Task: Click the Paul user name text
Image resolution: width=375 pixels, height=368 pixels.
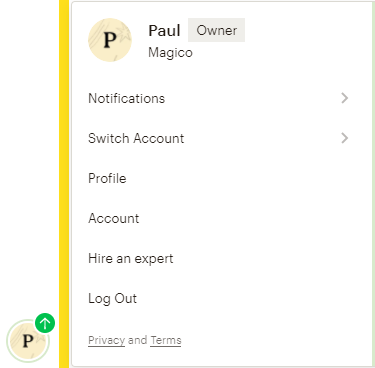Action: [164, 31]
